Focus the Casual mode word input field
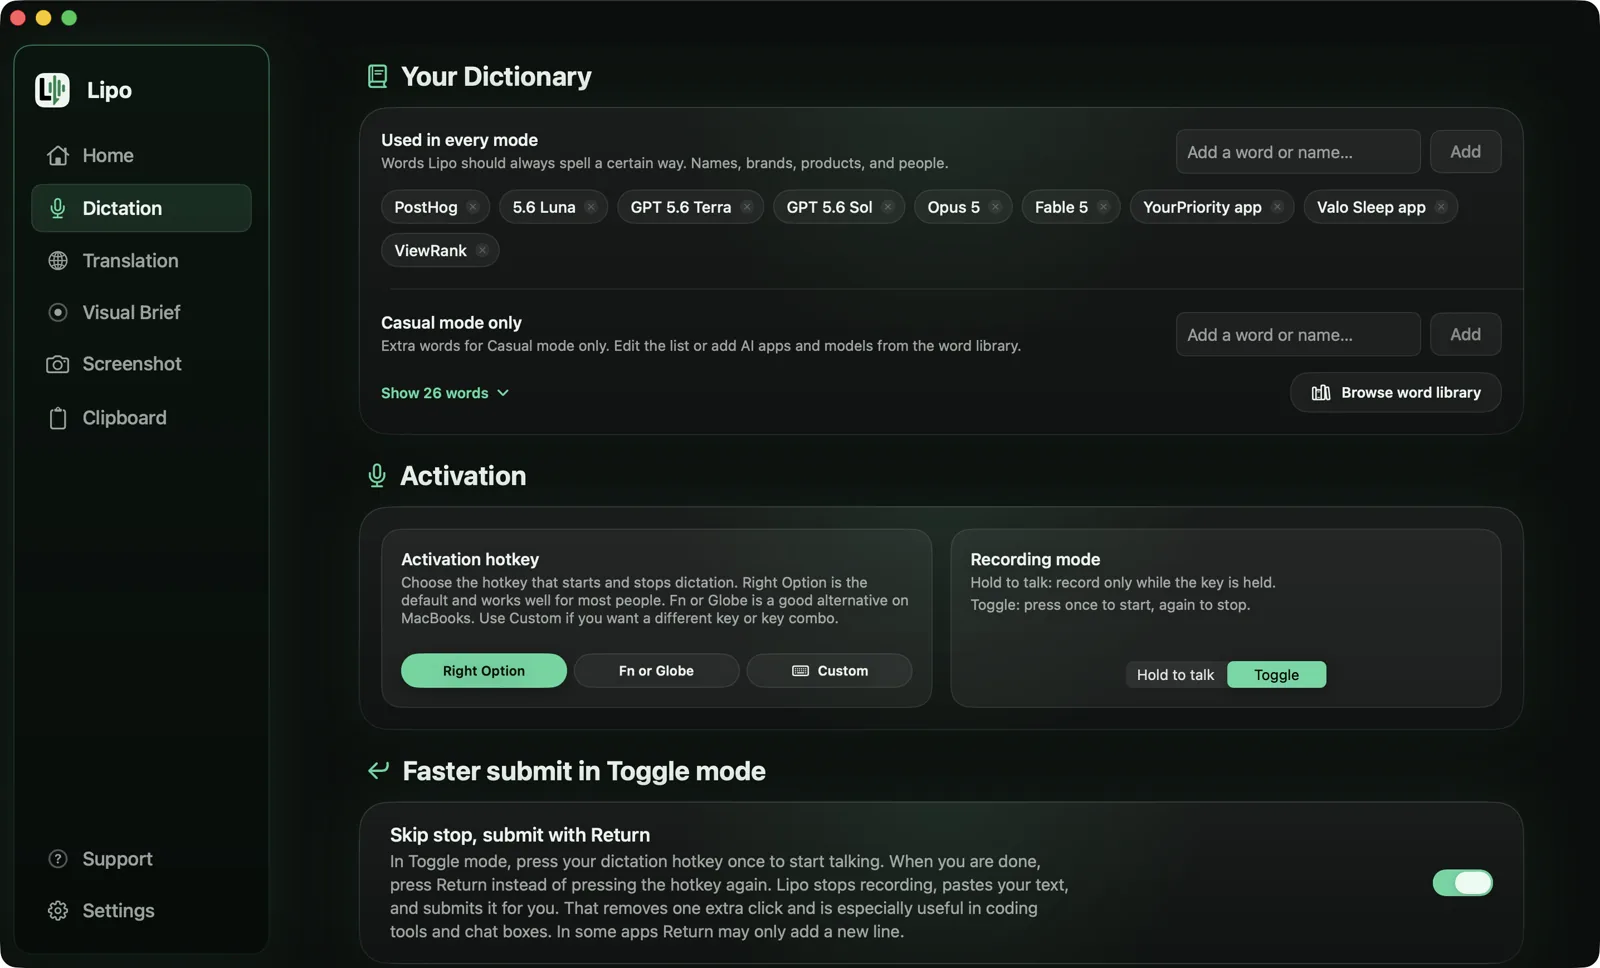Screen dimensions: 1600x968 [x=1298, y=335]
